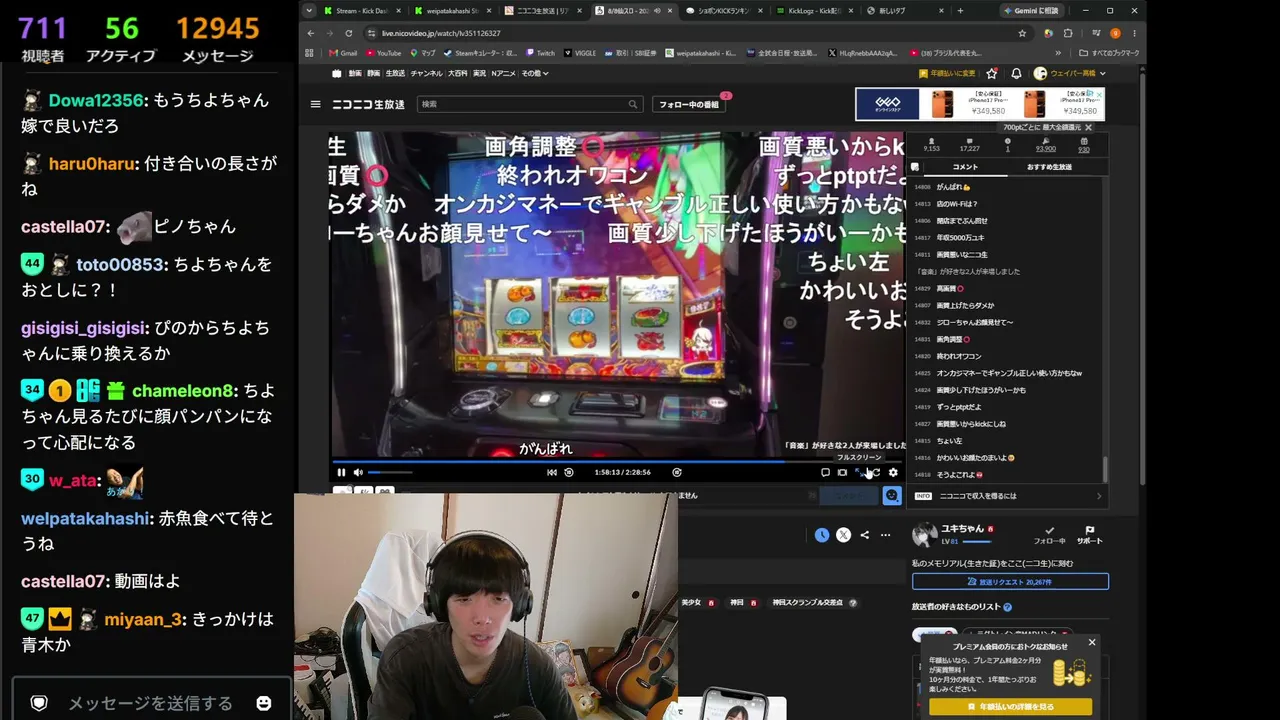Switch to the Stream - Kick Dashboard tab

[362, 11]
